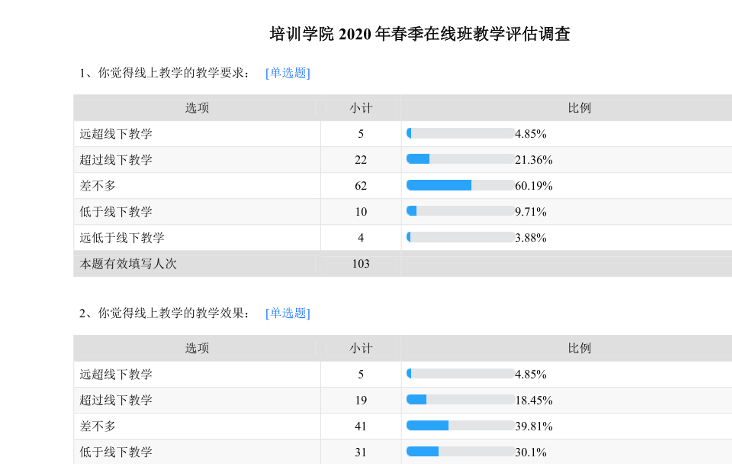Click the 30.1% progress bar in question 2
This screenshot has height=464, width=732.
tap(460, 452)
